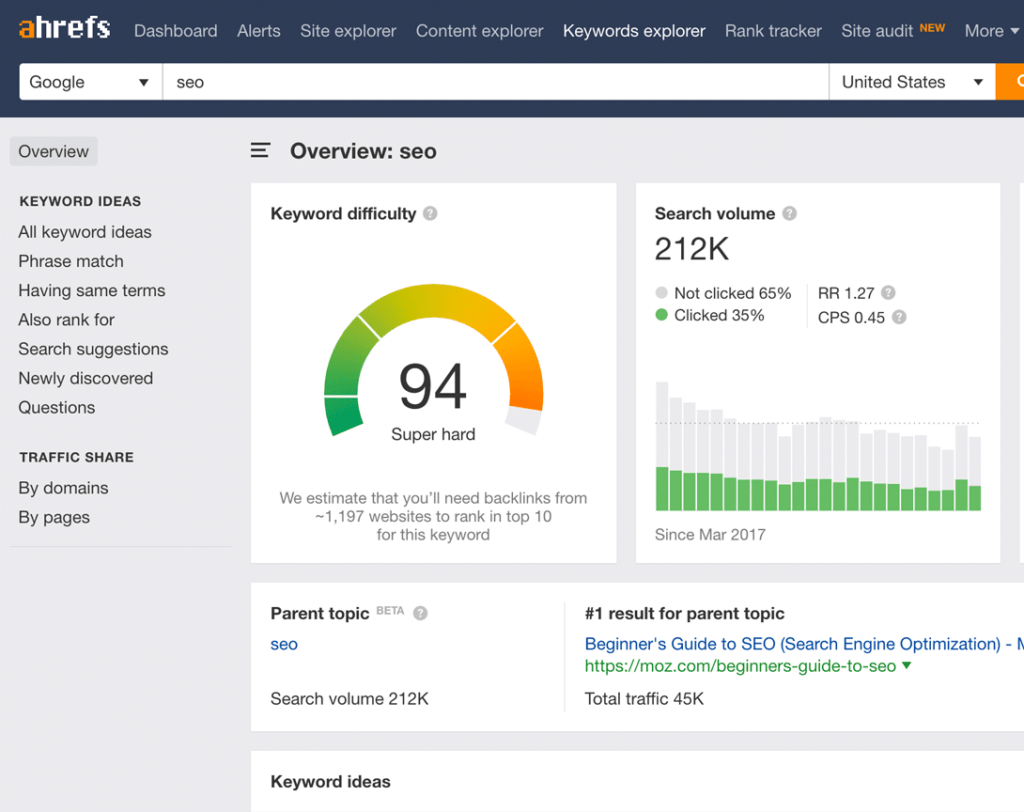This screenshot has height=812, width=1024.
Task: Open Rank tracker from navigation bar
Action: [x=773, y=31]
